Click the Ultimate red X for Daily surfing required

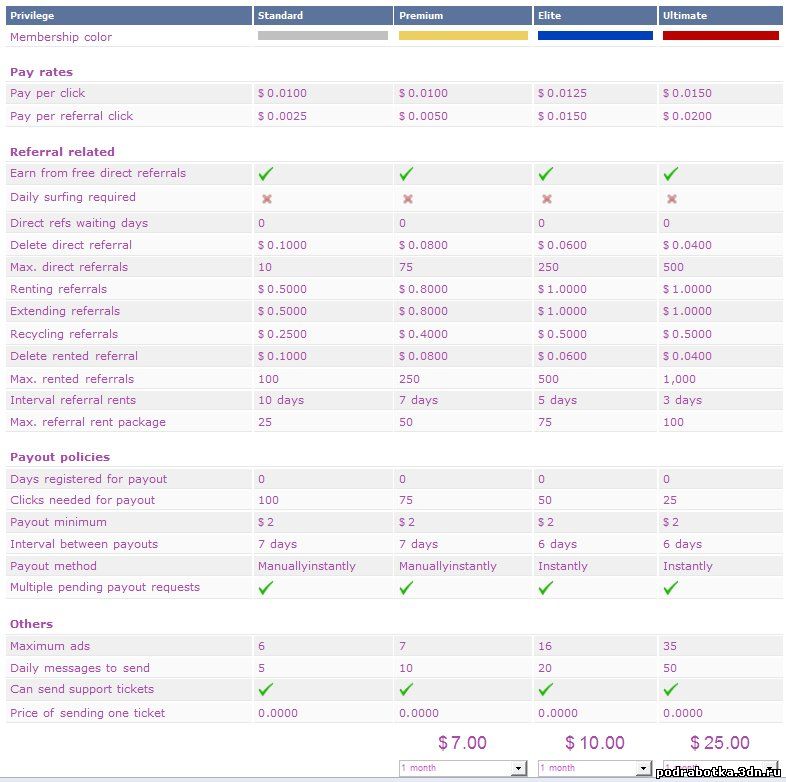(x=672, y=199)
